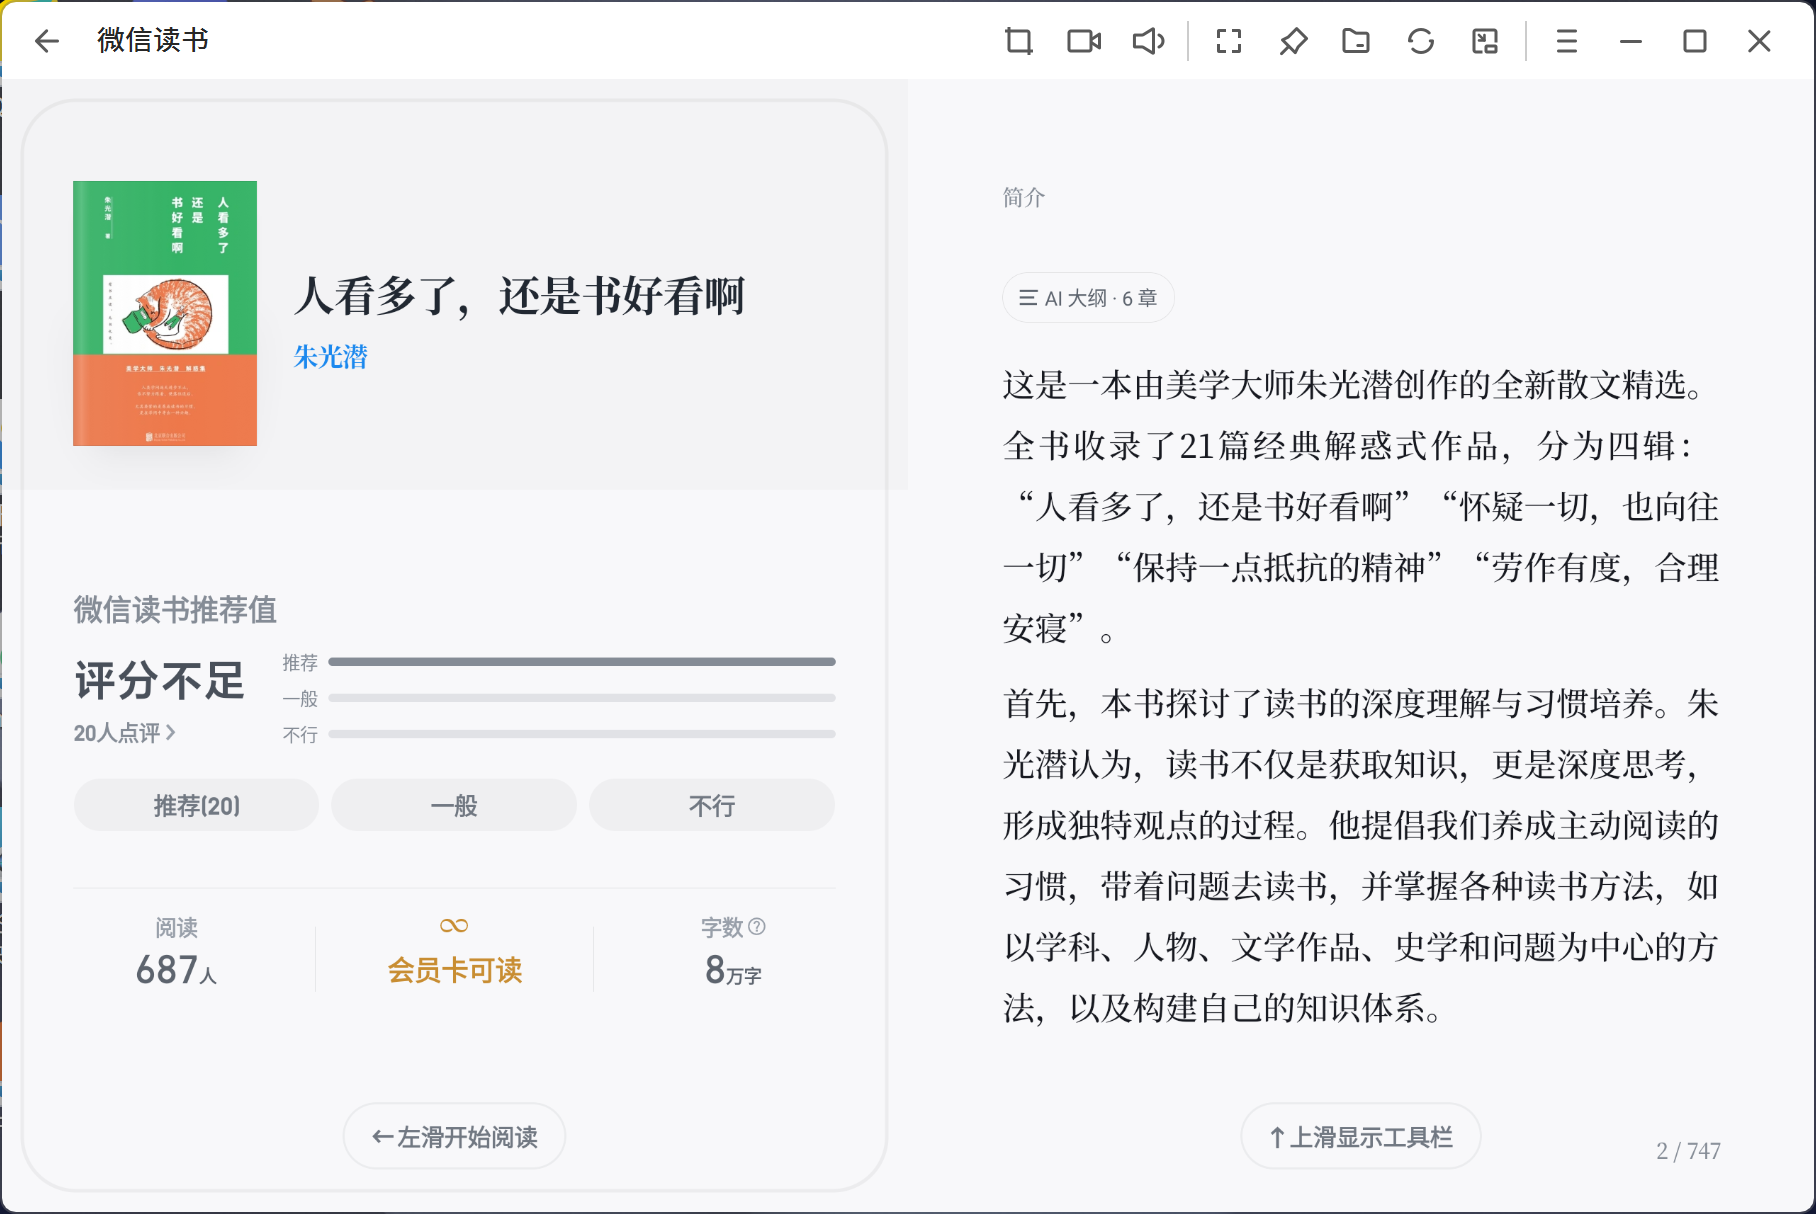The width and height of the screenshot is (1816, 1214).
Task: Enter fullscreen mode via toolbar icon
Action: pos(1228,41)
